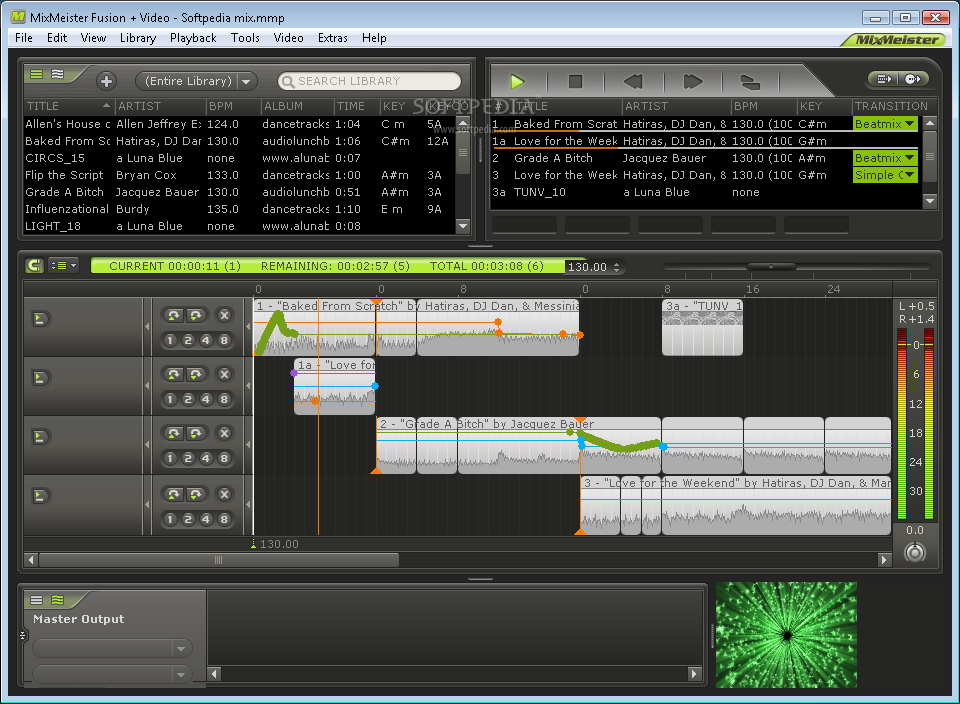960x704 pixels.
Task: Click the transition jump icon after fast-forward
Action: tap(750, 82)
